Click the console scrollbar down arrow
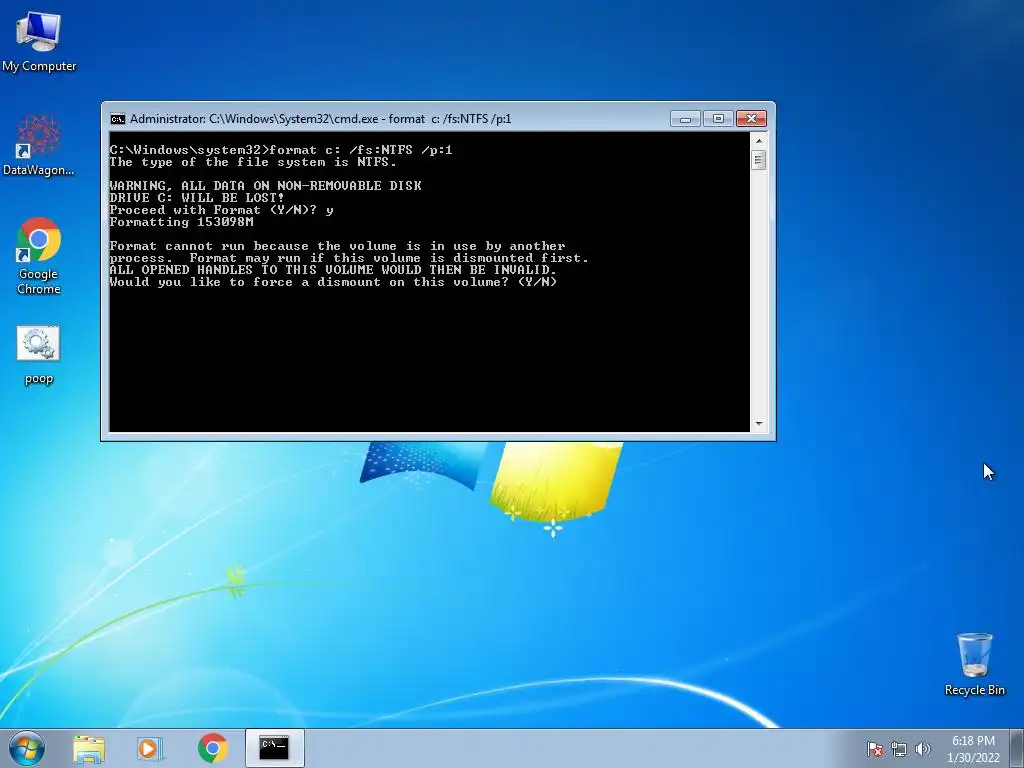1024x768 pixels. tap(758, 424)
